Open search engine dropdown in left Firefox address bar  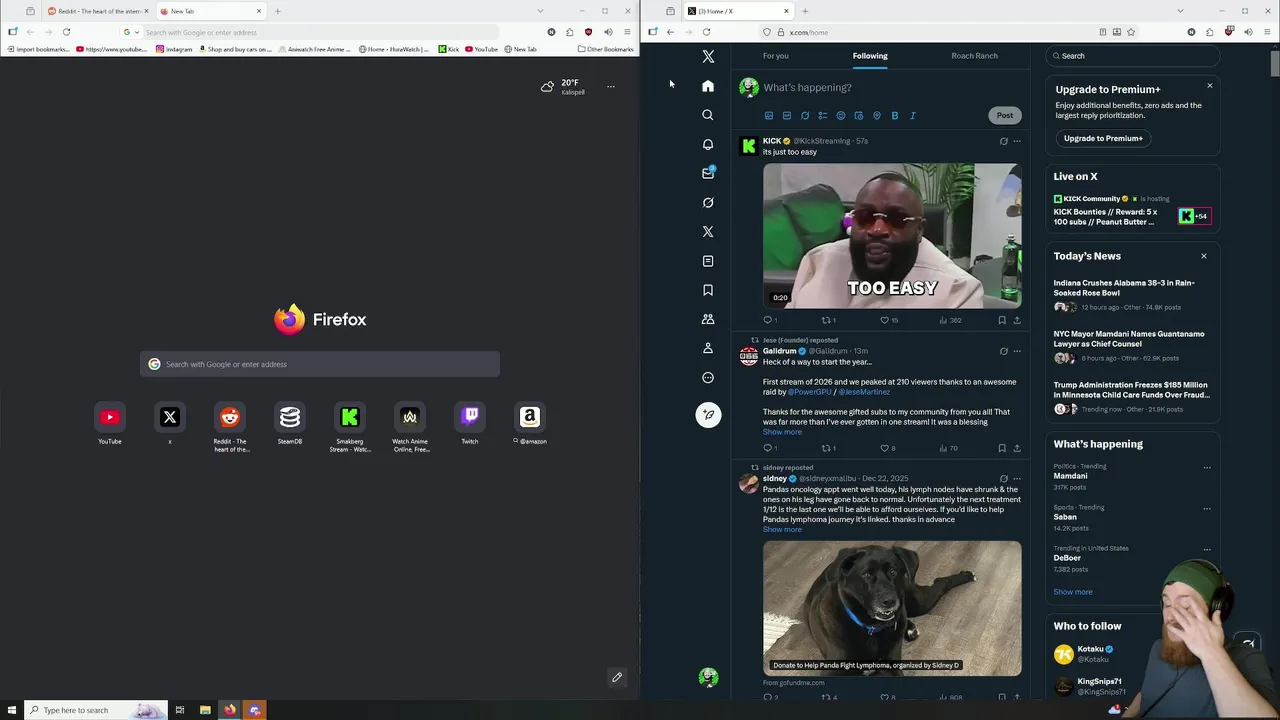click(x=130, y=32)
